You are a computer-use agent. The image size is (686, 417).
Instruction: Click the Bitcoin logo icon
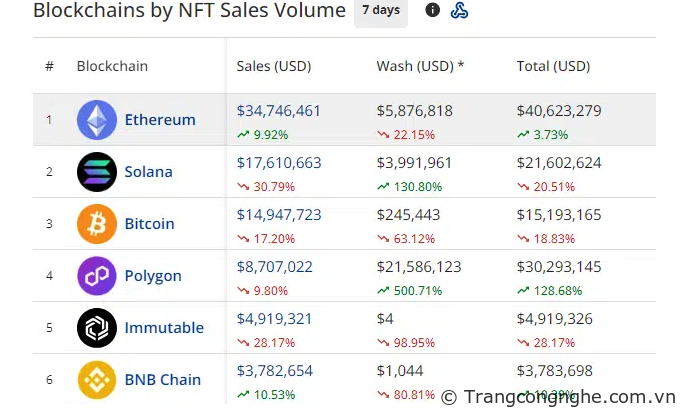click(x=97, y=224)
